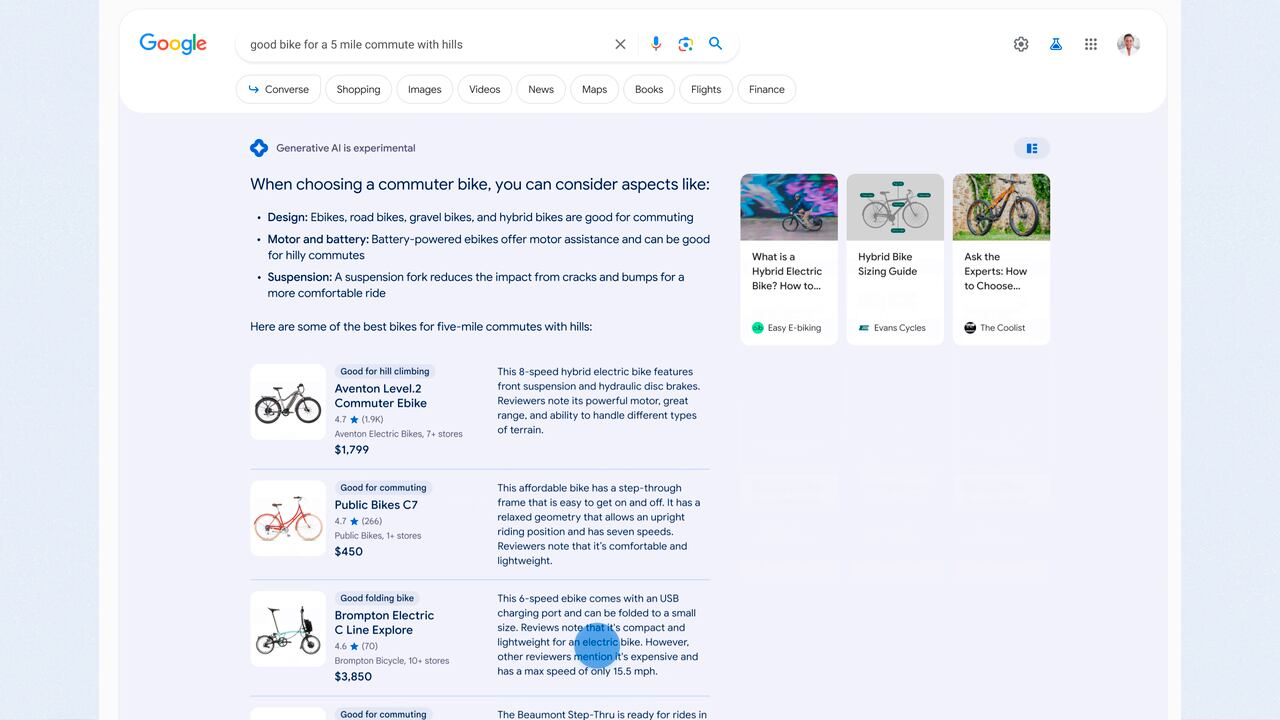The image size is (1280, 720).
Task: Select the Aventon Level.2 Commuter Ebike link
Action: [380, 396]
